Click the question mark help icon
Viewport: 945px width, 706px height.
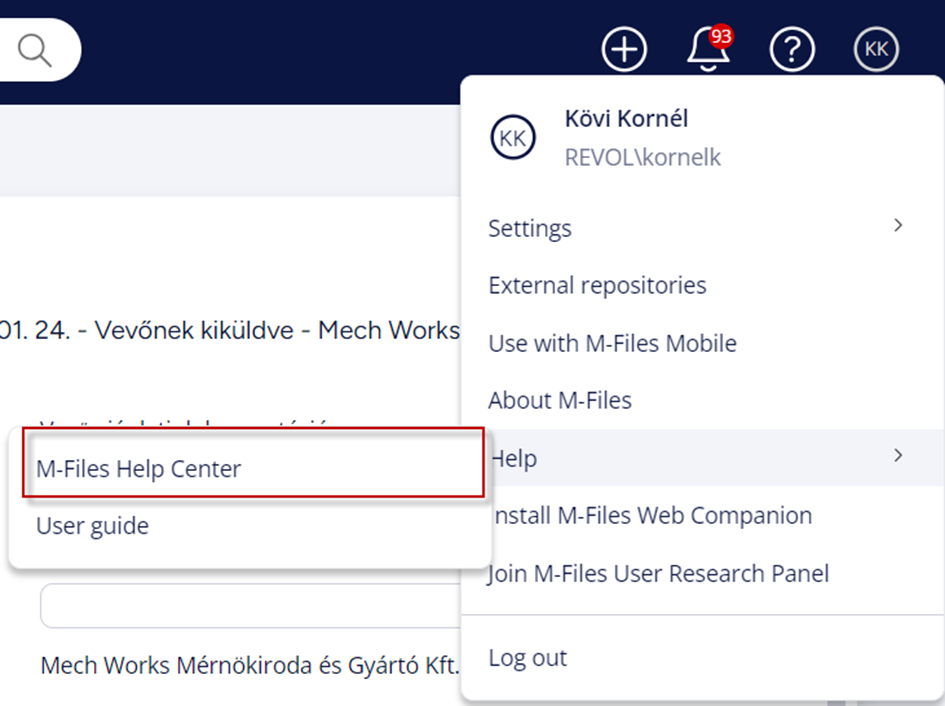[792, 49]
